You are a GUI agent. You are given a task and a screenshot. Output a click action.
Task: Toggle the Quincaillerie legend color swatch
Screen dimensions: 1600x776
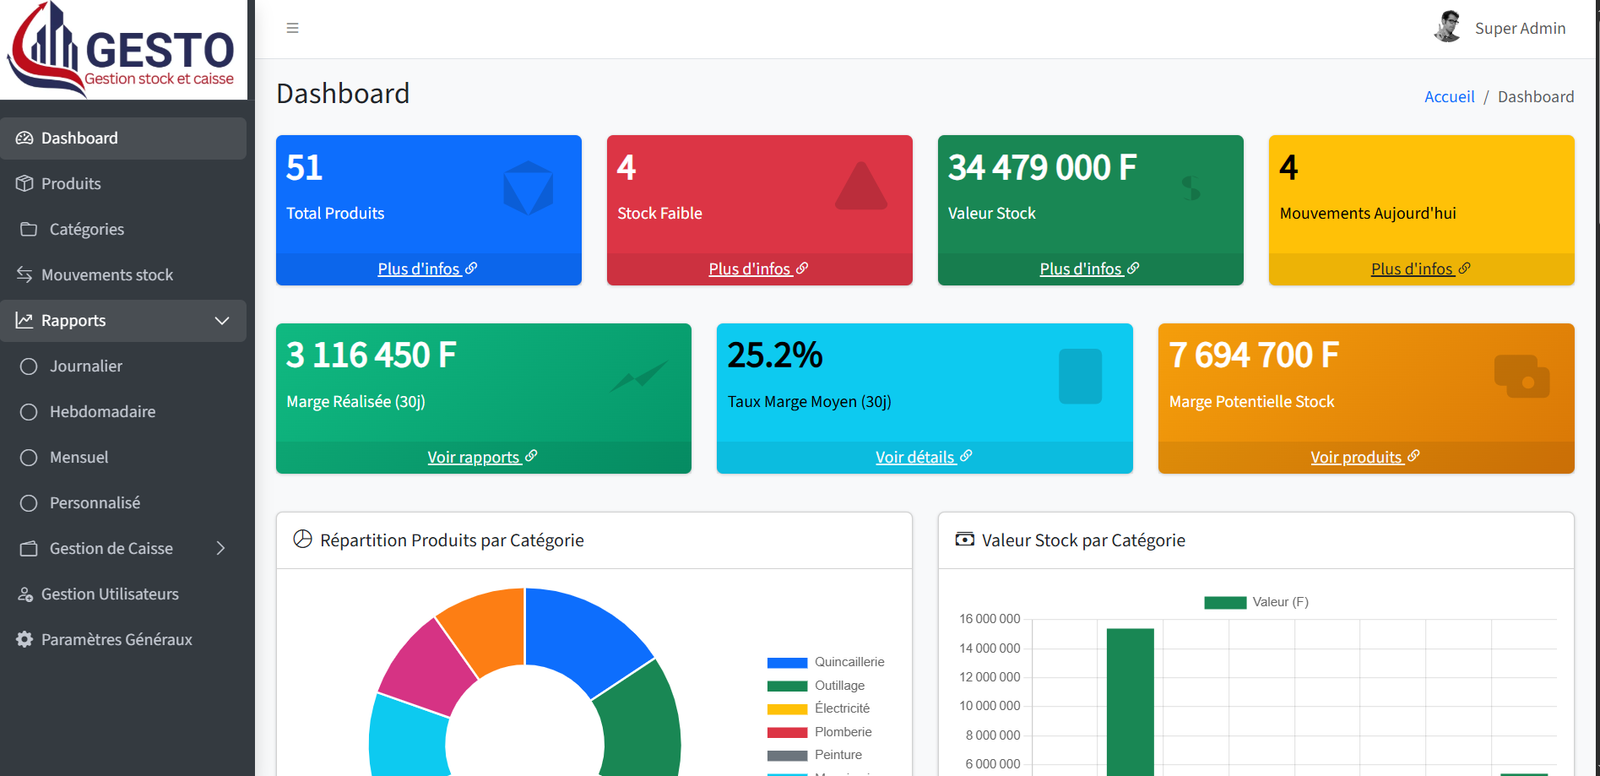(x=787, y=662)
